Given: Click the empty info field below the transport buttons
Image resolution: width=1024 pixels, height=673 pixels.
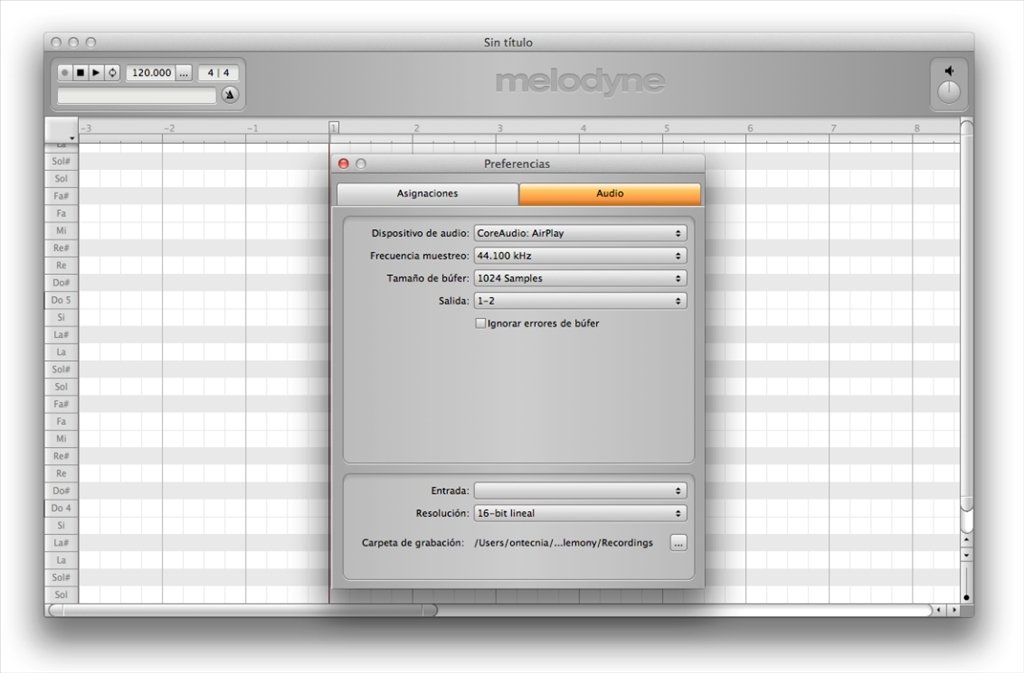Looking at the screenshot, I should pos(136,96).
